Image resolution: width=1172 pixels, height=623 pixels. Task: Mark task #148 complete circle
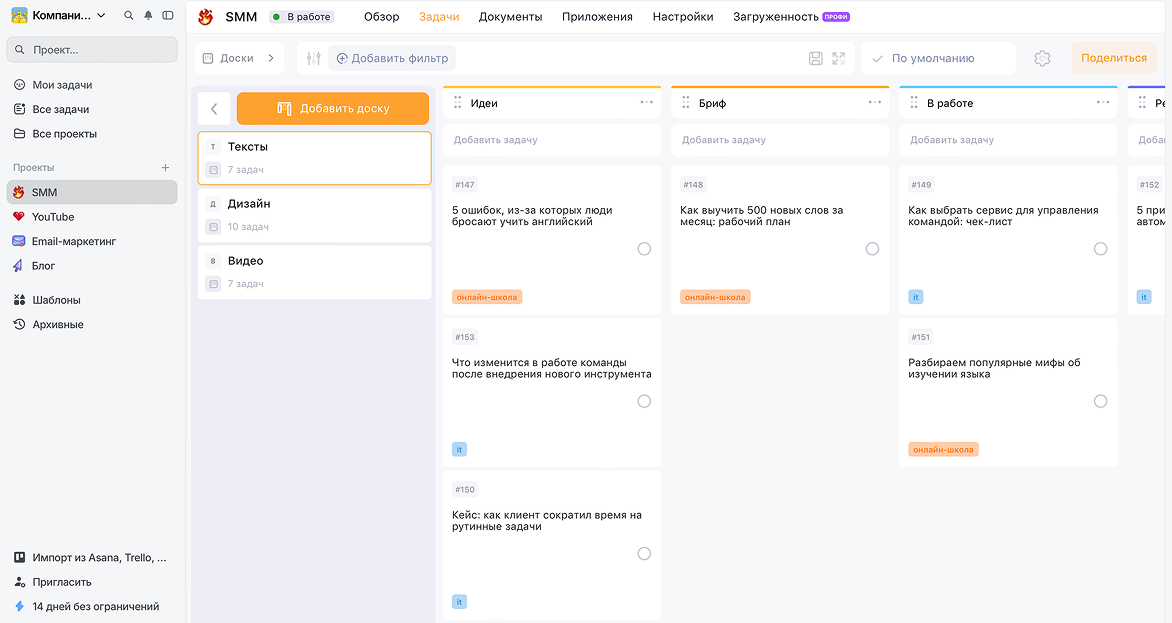point(872,249)
